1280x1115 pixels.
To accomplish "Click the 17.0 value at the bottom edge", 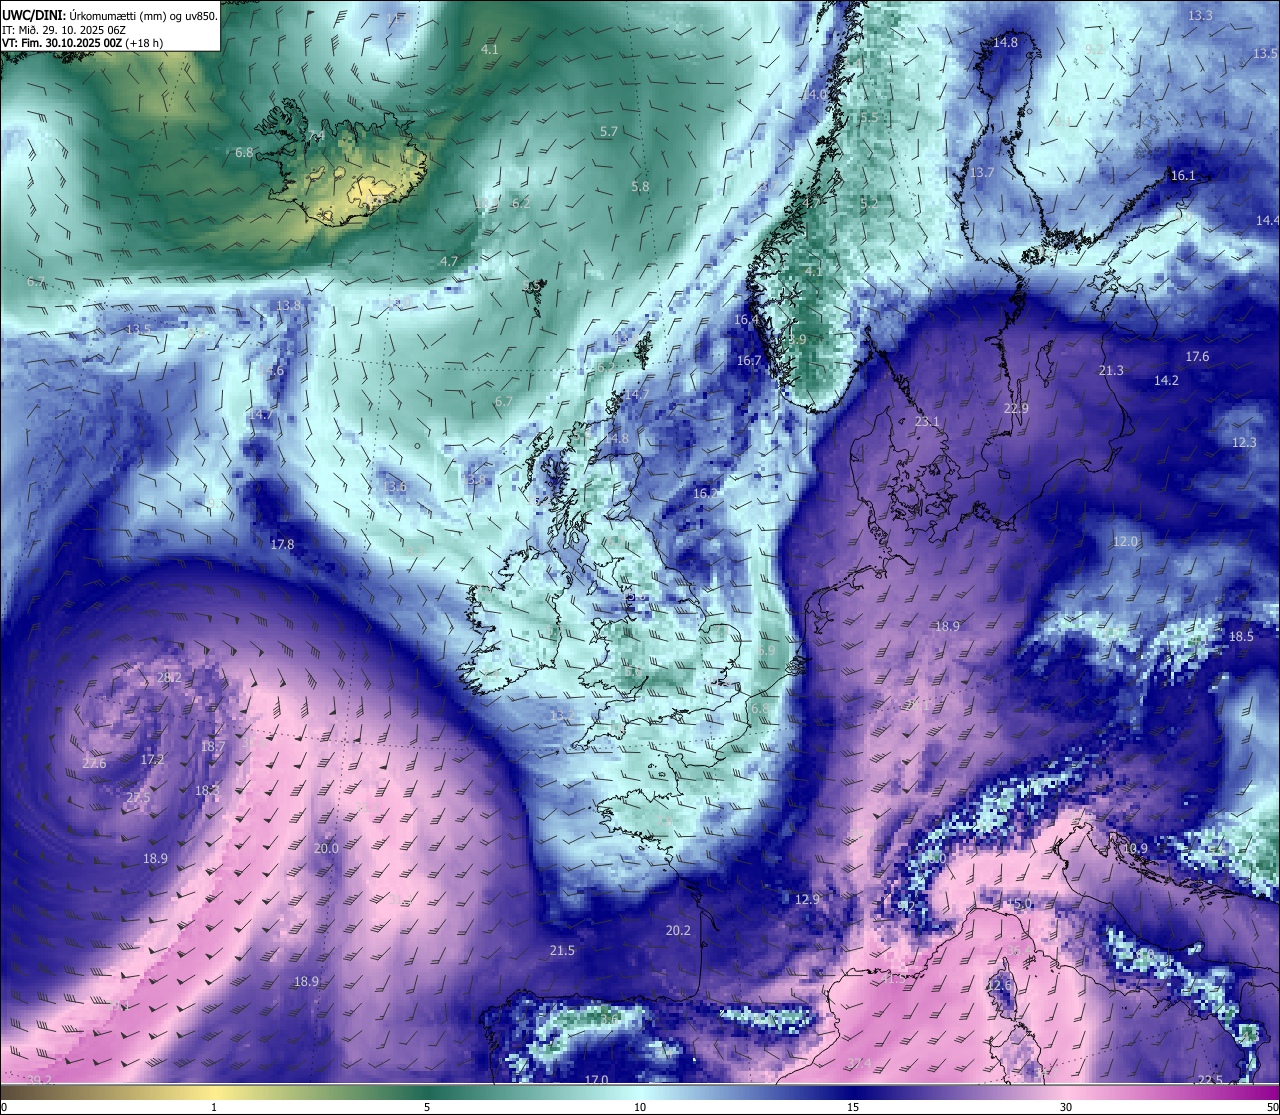I will click(596, 1080).
